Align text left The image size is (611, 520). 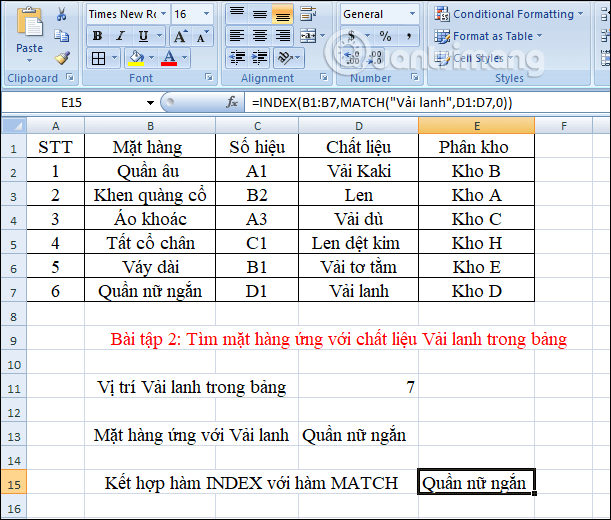(237, 36)
